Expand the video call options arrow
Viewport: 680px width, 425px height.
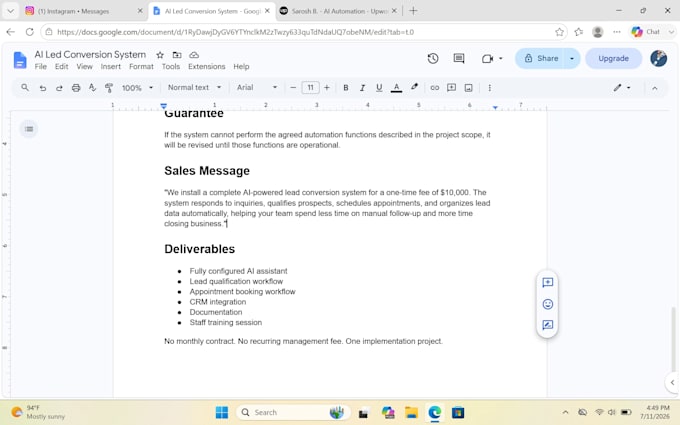point(500,59)
